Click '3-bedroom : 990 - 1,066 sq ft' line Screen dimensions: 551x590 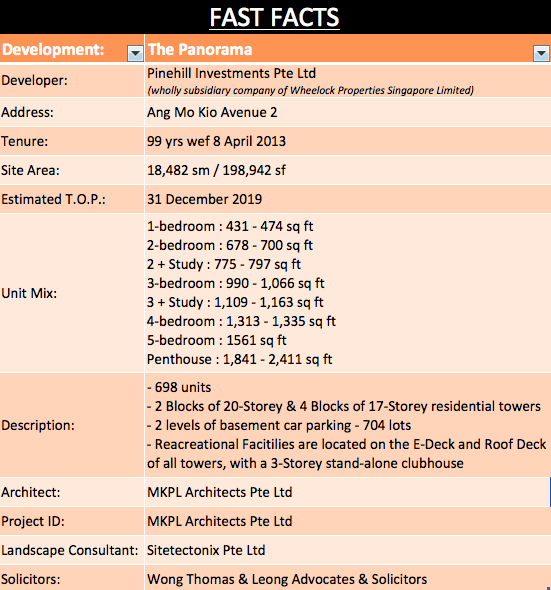[x=236, y=283]
